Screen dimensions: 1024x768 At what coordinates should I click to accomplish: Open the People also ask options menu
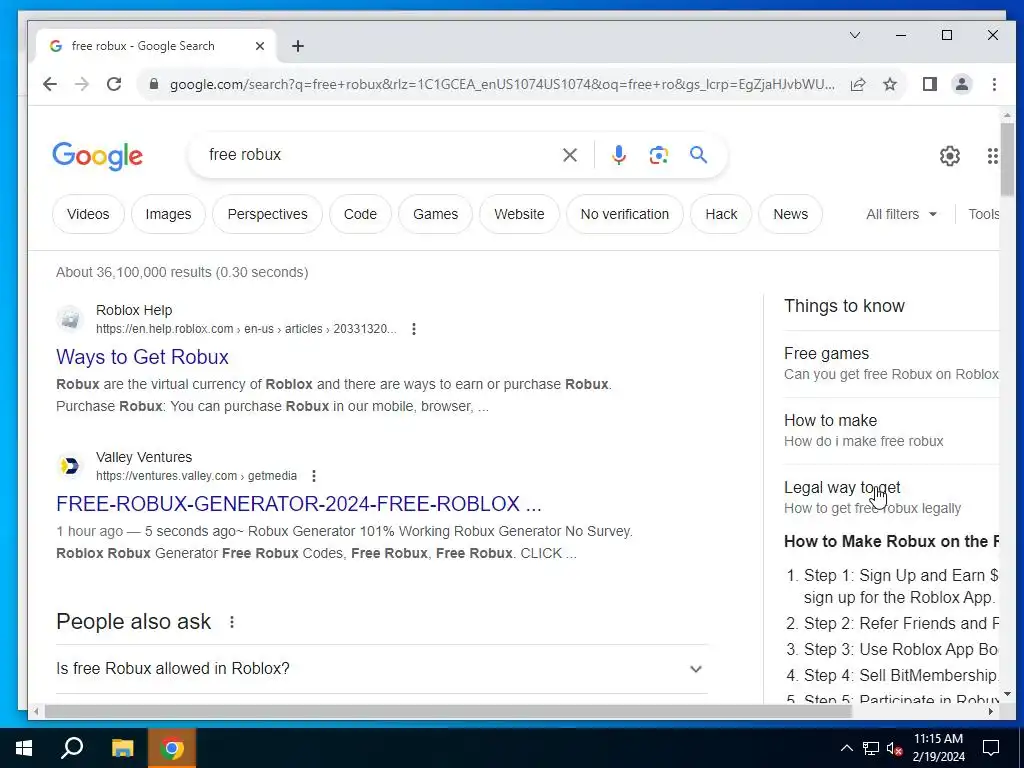(232, 622)
